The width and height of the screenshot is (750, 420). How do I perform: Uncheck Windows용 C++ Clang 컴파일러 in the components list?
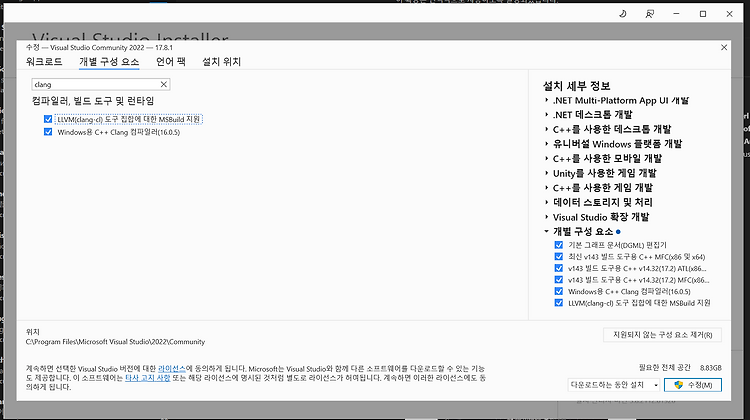click(x=48, y=132)
